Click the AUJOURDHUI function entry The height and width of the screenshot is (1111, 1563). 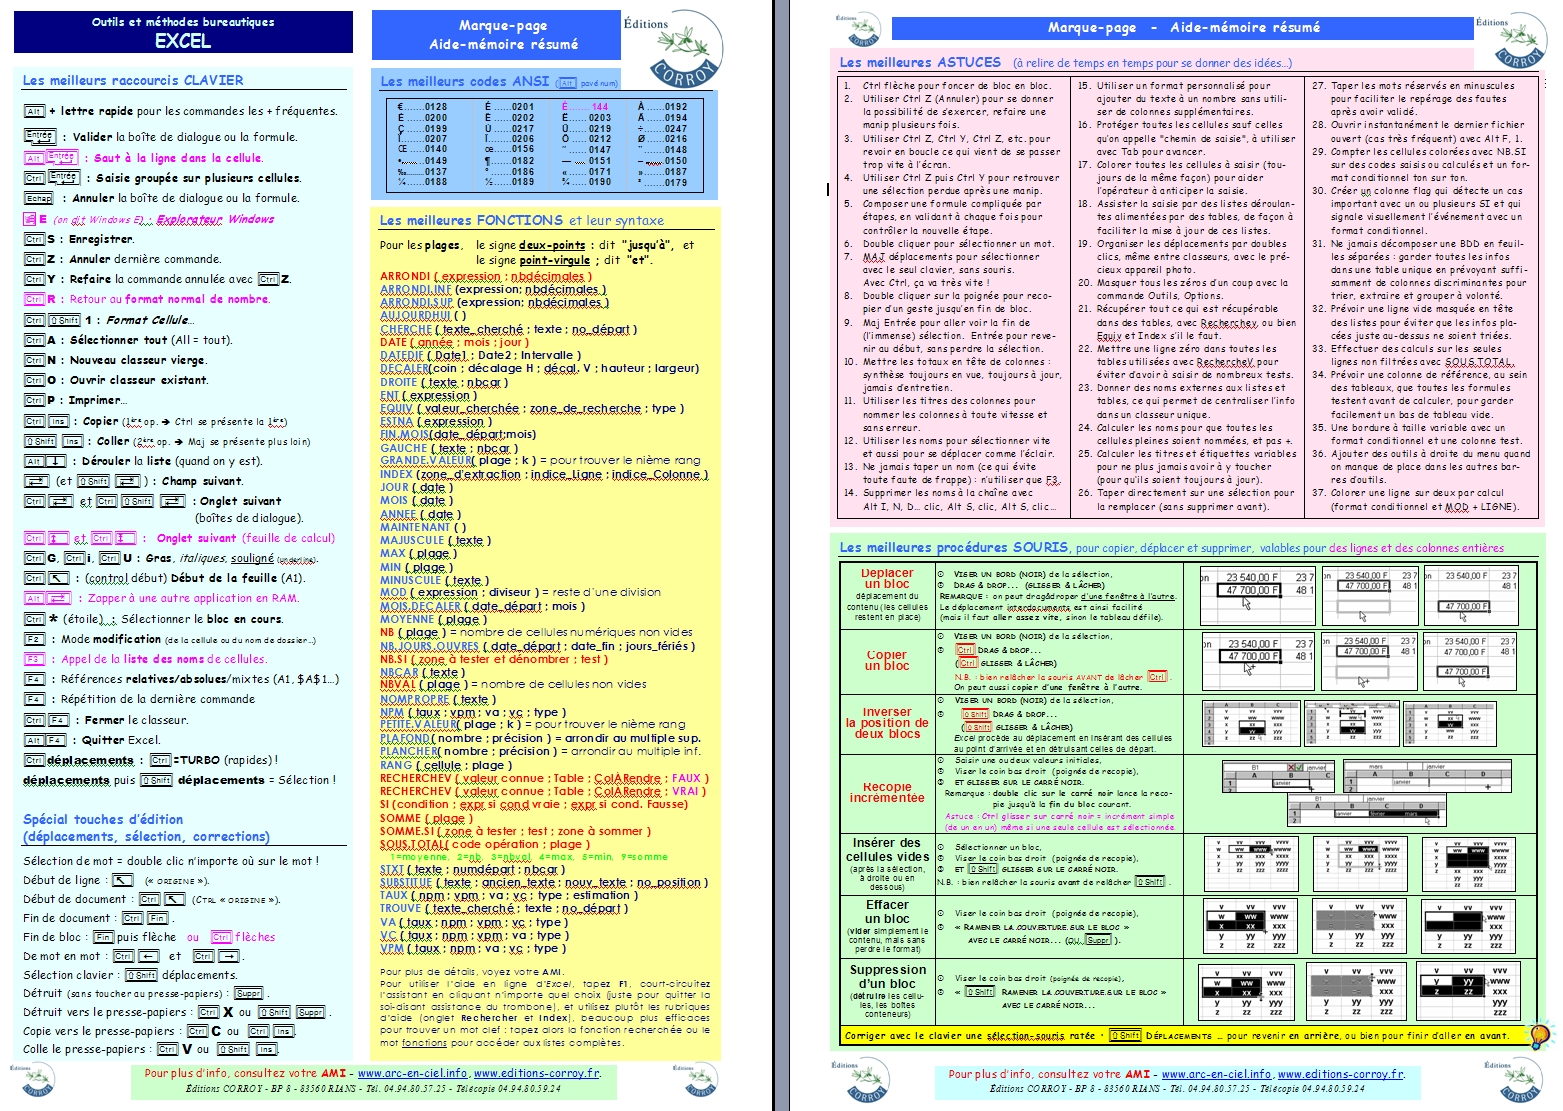423,315
